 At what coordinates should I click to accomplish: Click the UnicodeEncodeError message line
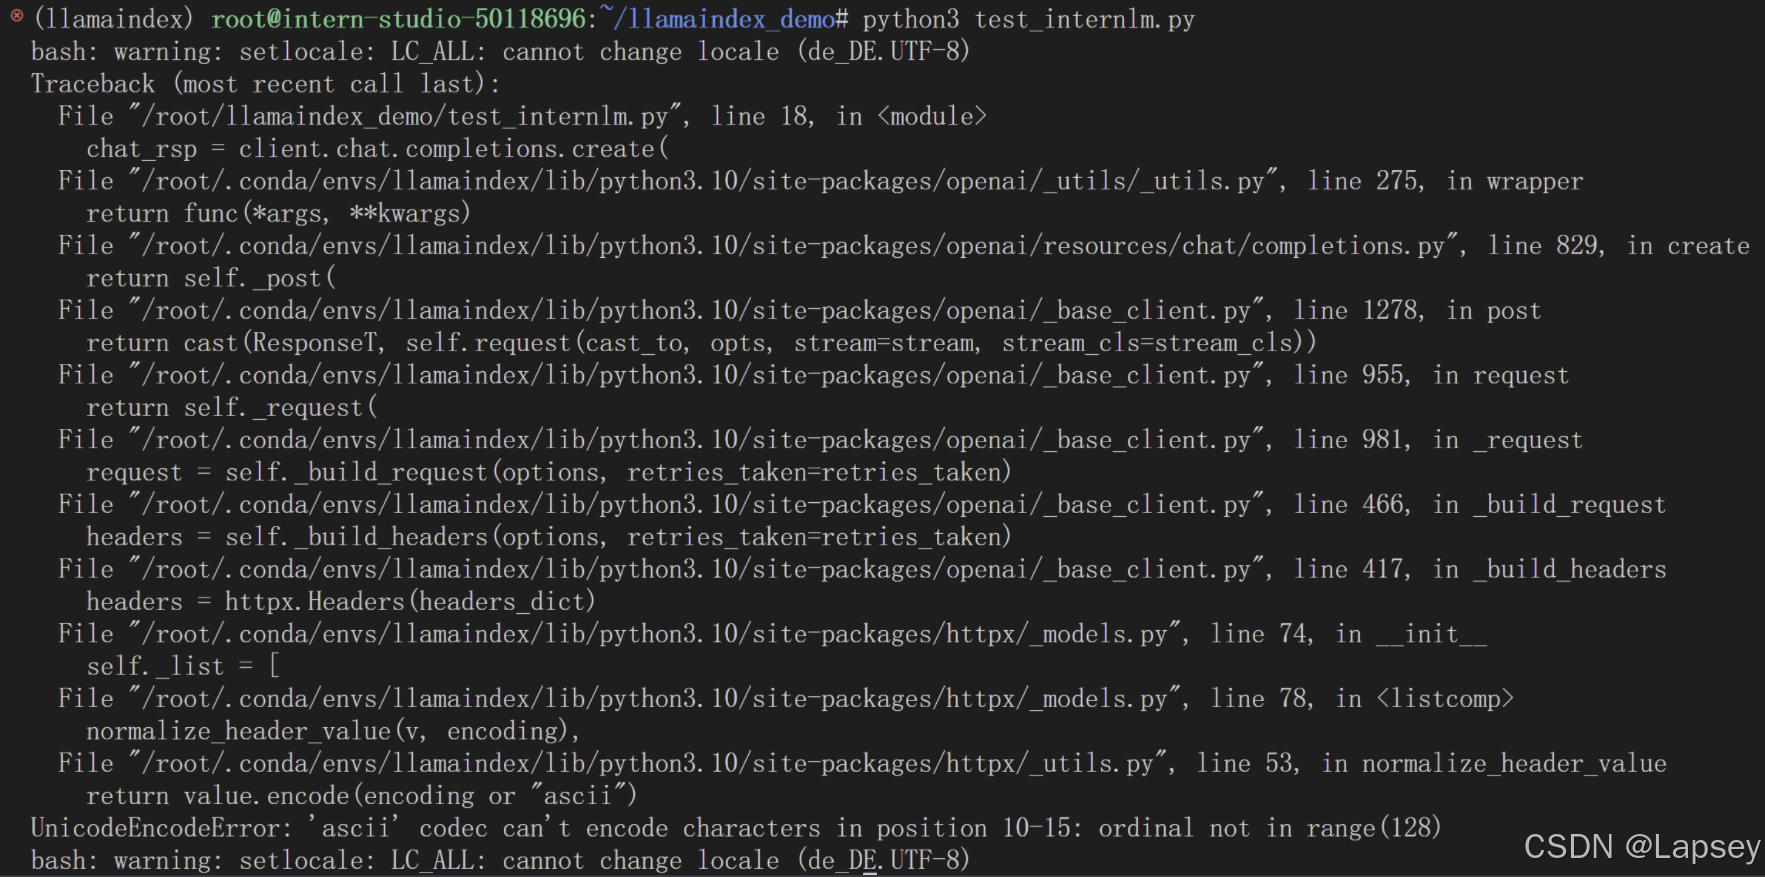pos(735,828)
